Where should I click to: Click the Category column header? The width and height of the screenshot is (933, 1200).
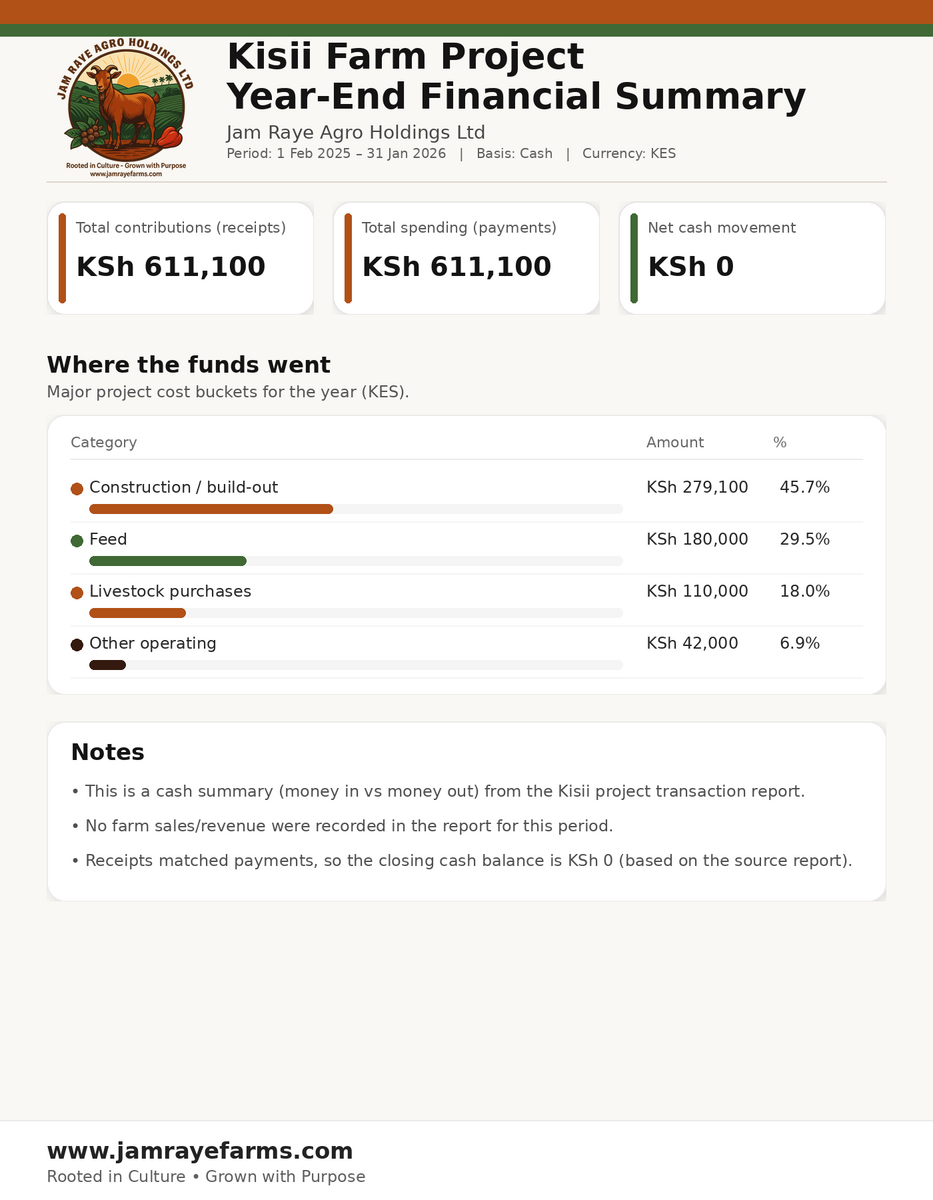point(104,442)
